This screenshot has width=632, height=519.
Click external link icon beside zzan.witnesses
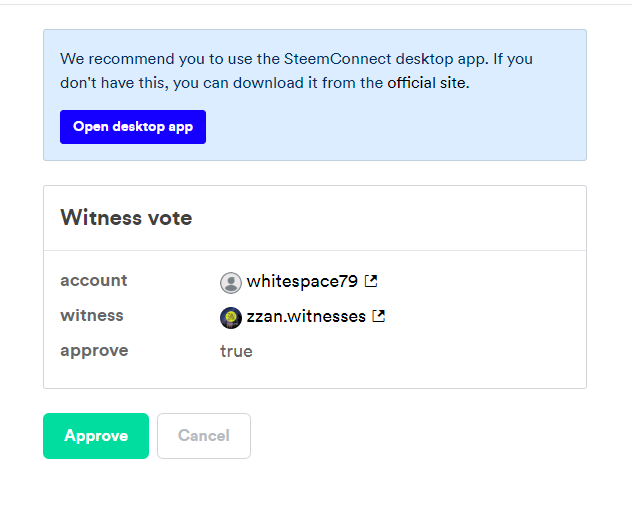tap(379, 316)
